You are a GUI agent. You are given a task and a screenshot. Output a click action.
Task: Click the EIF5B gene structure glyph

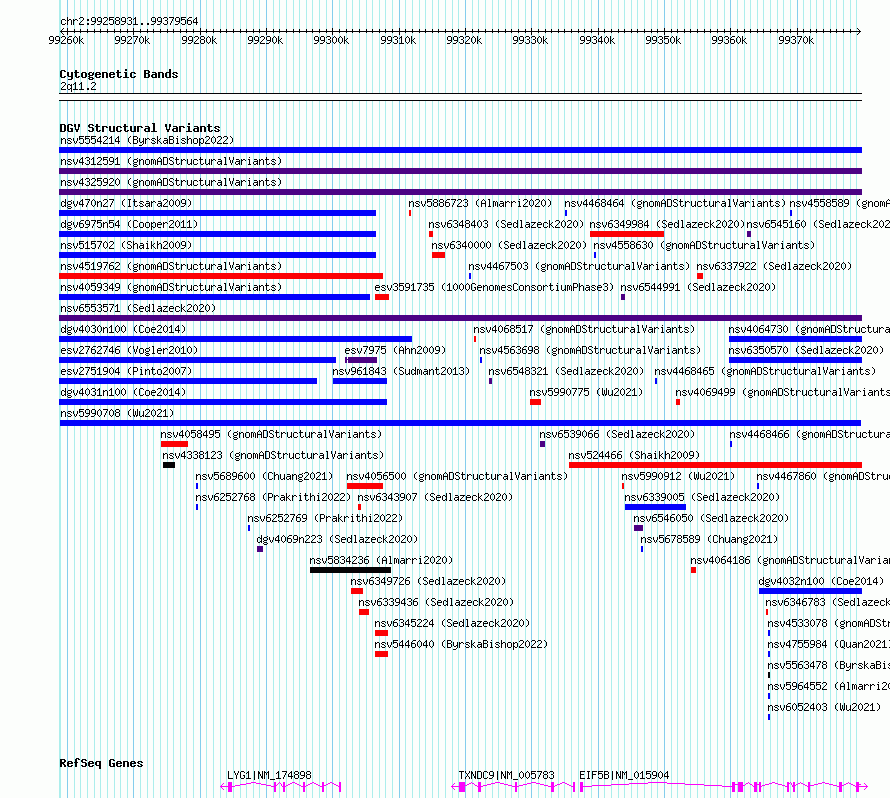point(723,787)
